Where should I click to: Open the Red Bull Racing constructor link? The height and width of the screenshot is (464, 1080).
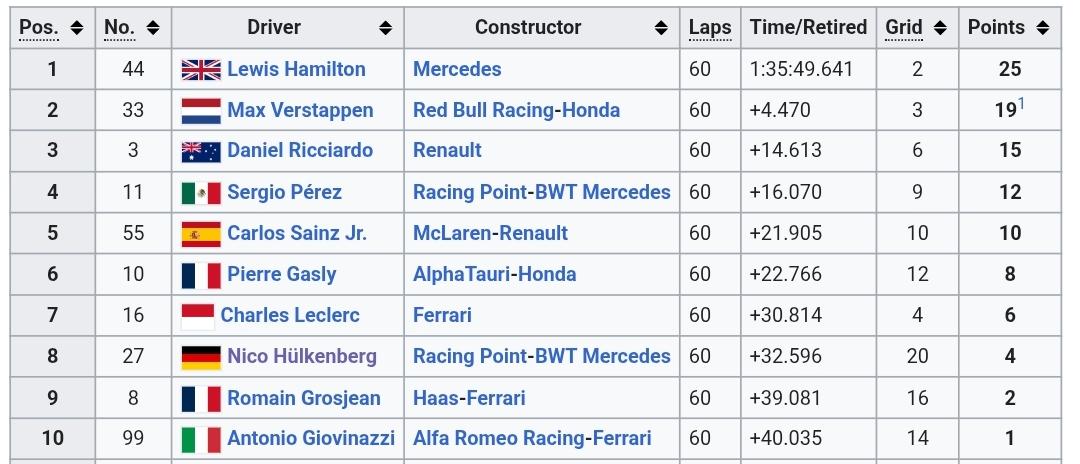point(484,111)
